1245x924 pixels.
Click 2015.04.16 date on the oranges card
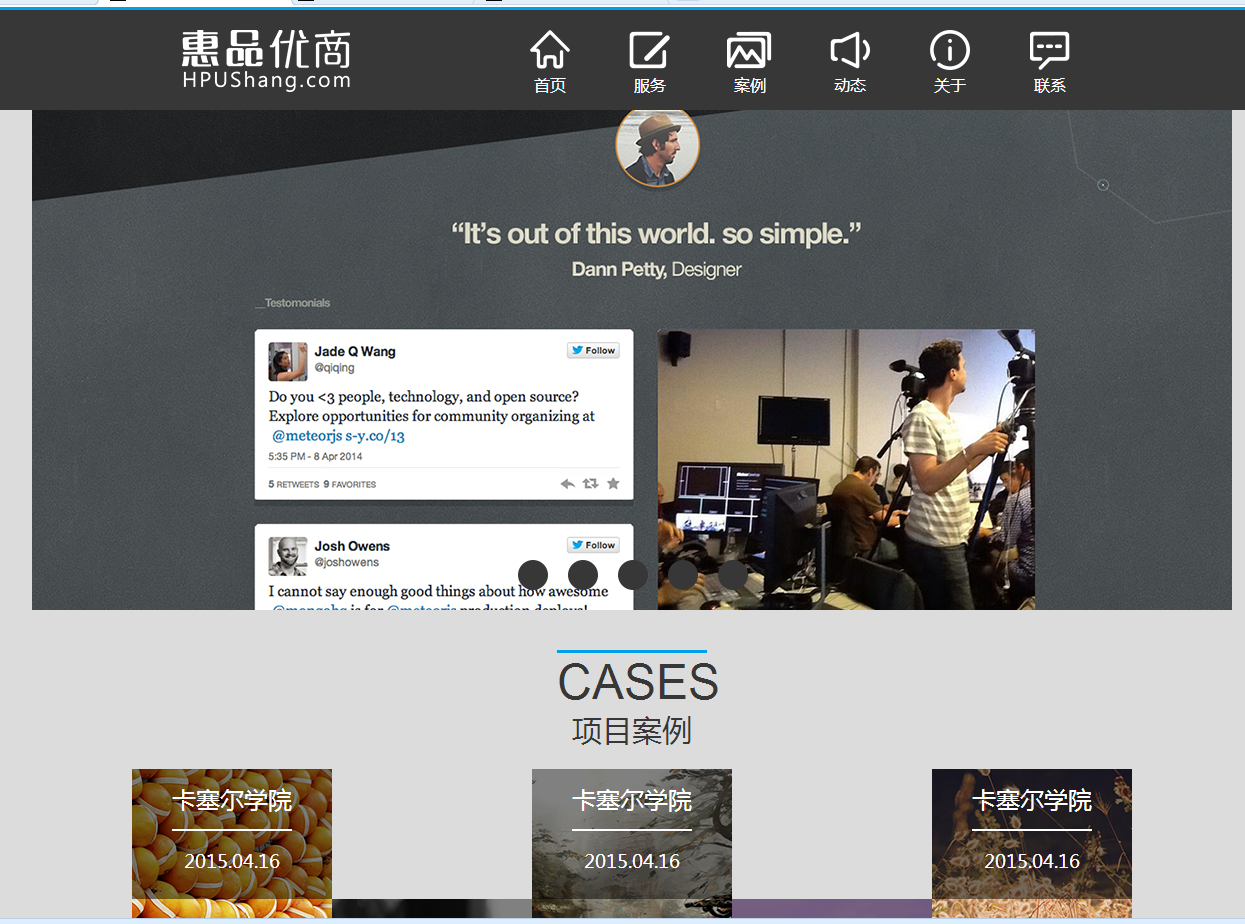pyautogui.click(x=232, y=861)
